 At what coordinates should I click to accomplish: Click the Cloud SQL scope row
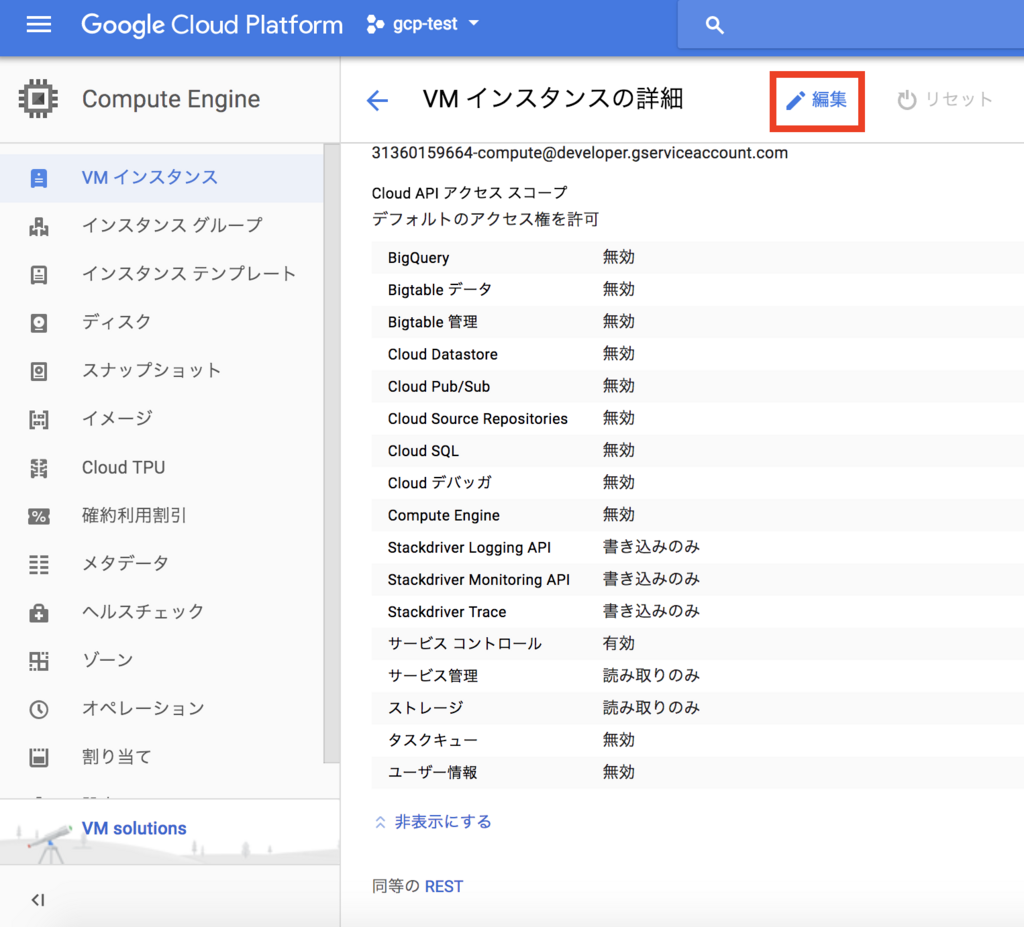697,451
